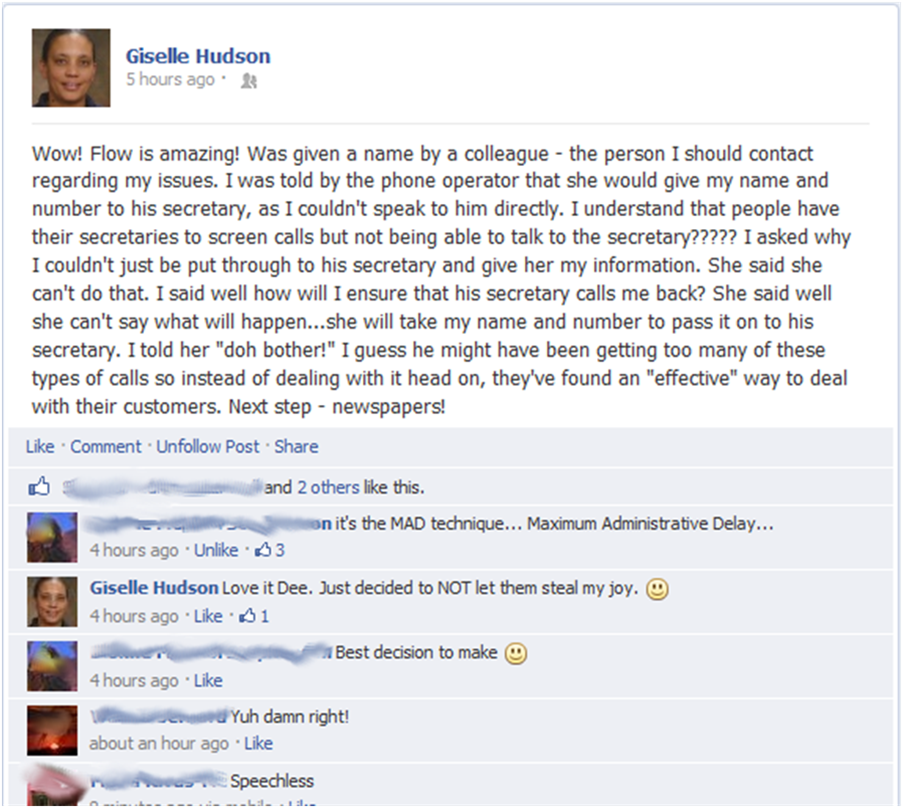The width and height of the screenshot is (903, 808).
Task: Open likes count thumbs-up with 3 on MAD comment
Action: click(270, 550)
